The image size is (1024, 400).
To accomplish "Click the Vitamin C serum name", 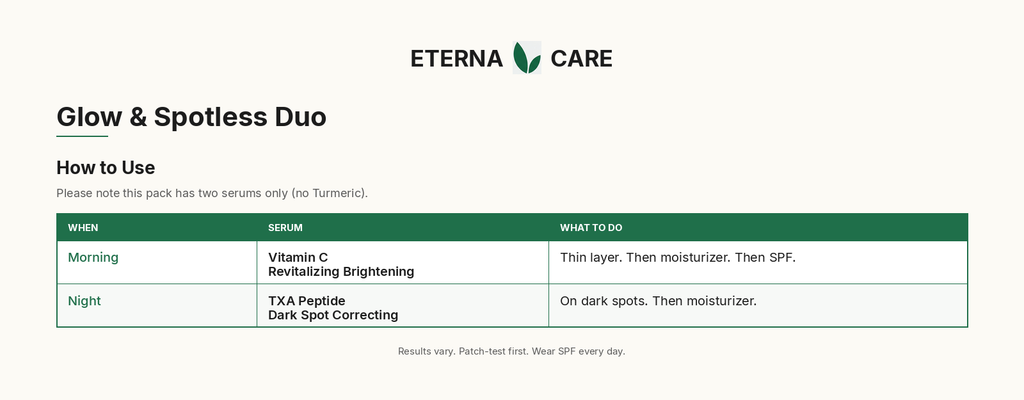I will coord(298,258).
